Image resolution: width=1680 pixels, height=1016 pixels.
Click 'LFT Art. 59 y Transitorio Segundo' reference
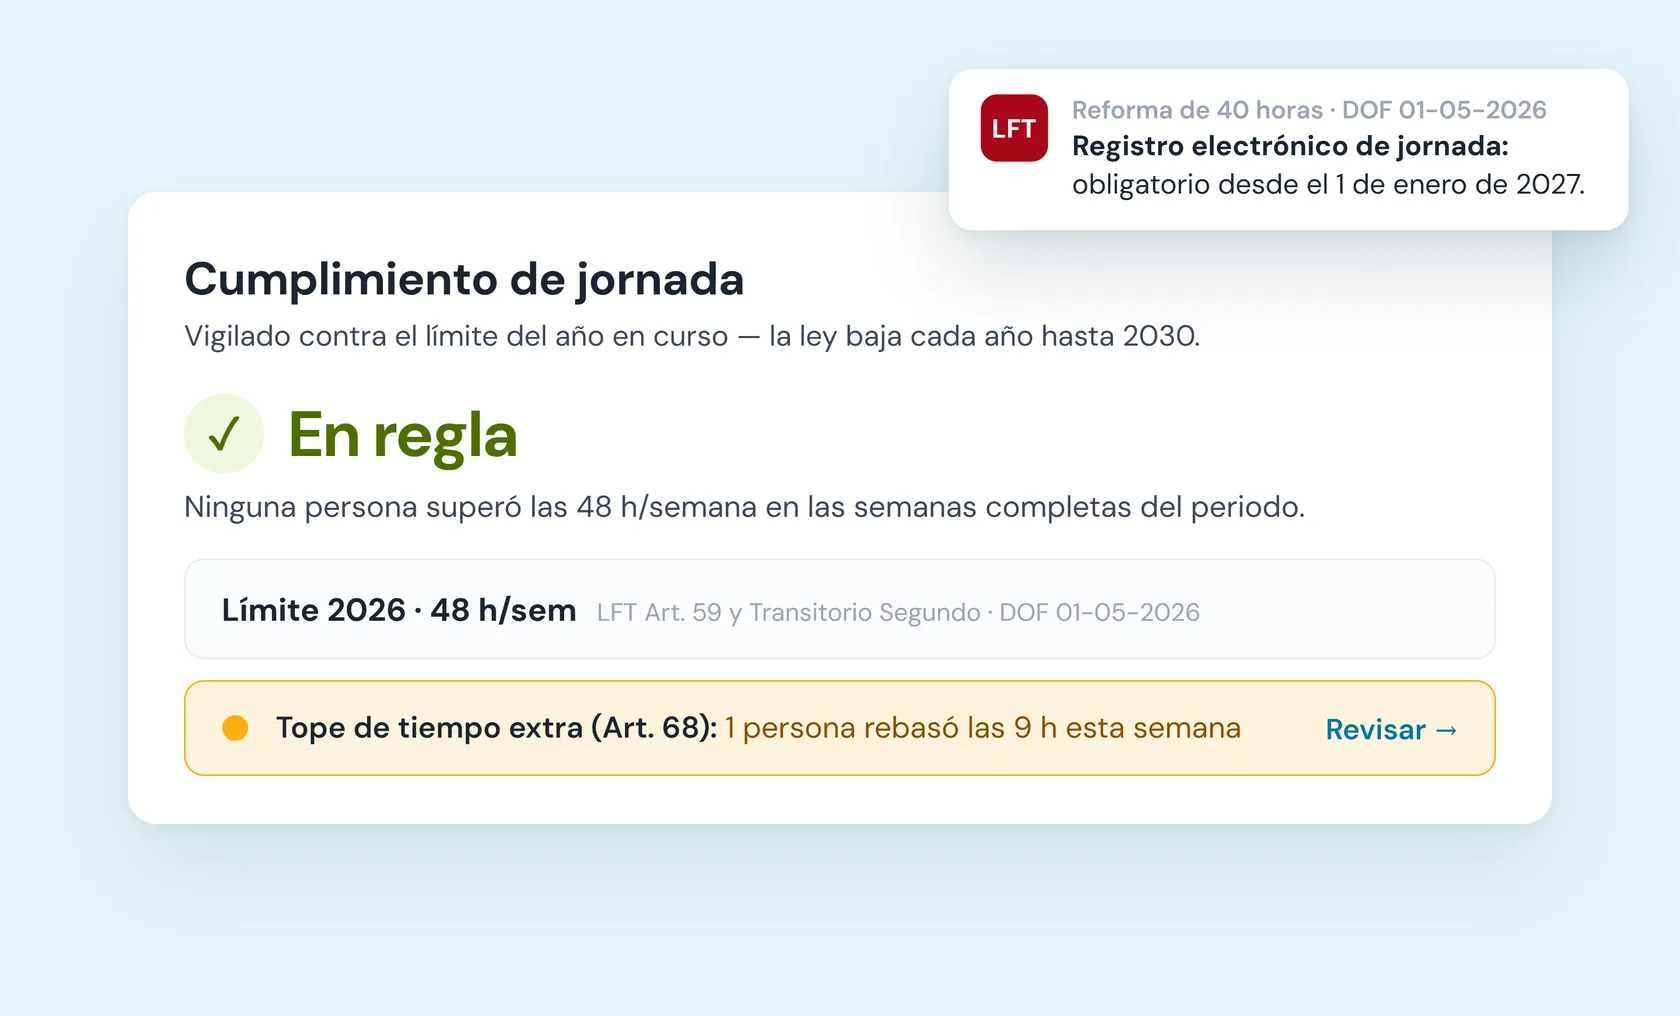tap(789, 612)
